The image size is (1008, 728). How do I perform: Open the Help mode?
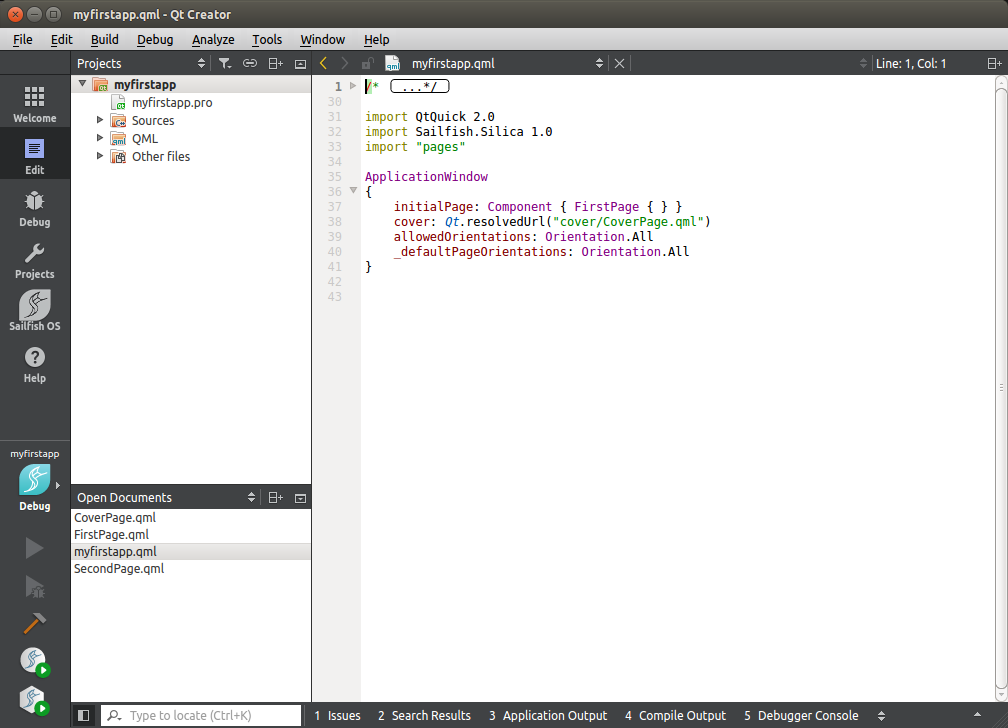(x=34, y=364)
